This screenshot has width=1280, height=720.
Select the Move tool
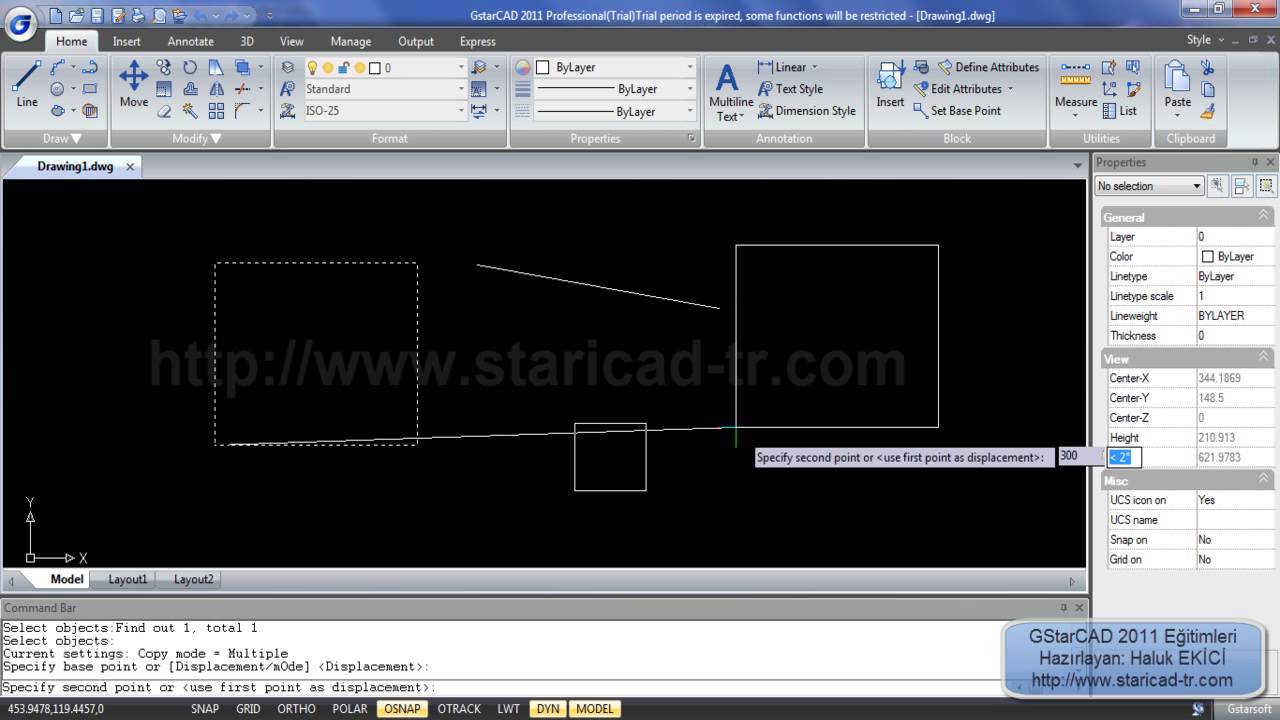[x=134, y=85]
